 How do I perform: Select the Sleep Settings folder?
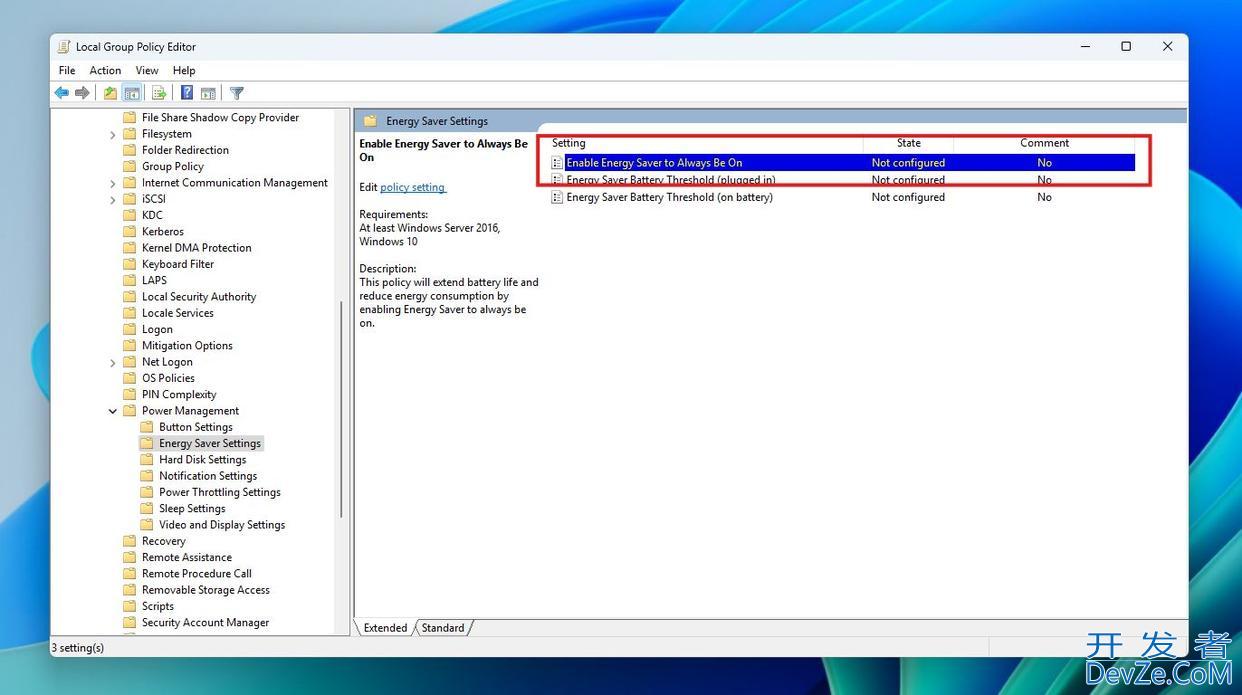point(192,508)
